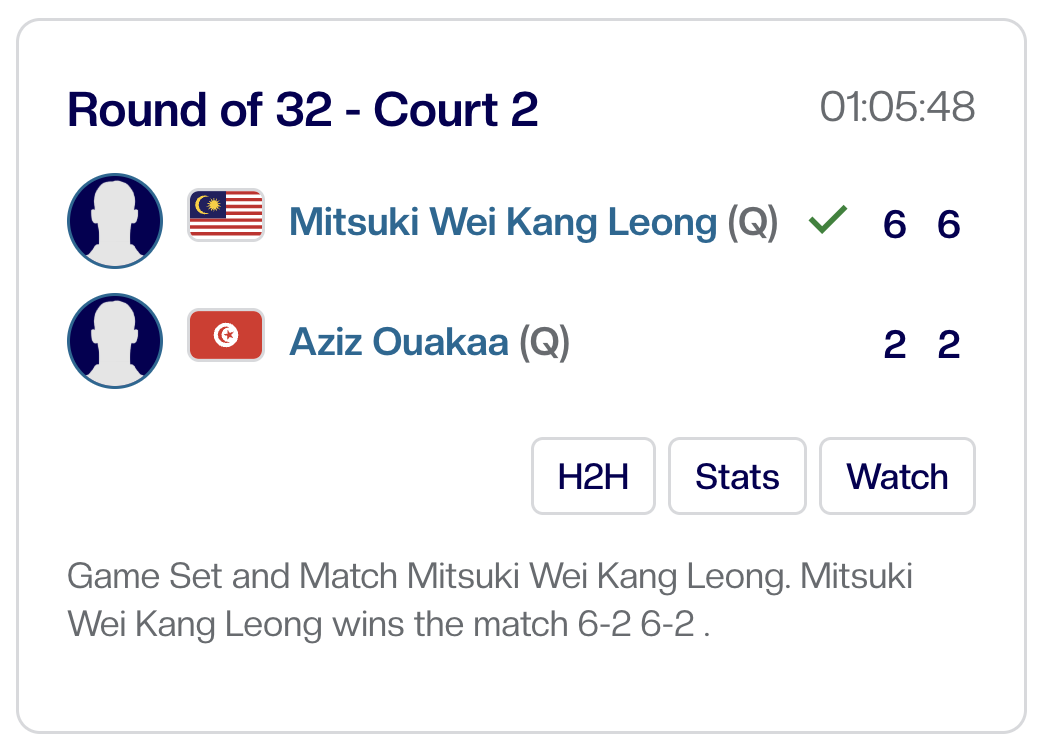Image resolution: width=1044 pixels, height=748 pixels.
Task: Click the match duration 01:05:48
Action: point(897,108)
